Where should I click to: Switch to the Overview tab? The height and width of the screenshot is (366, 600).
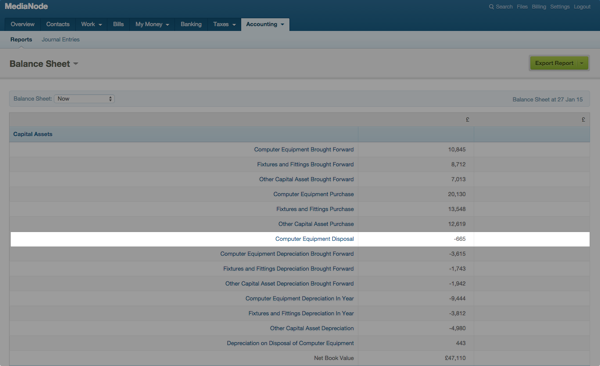point(23,24)
